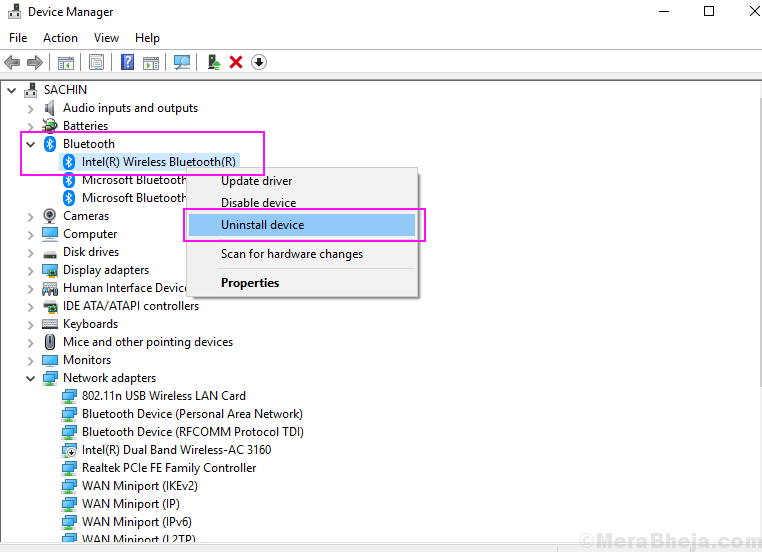Expand Mice and other pointing devices
Viewport: 762px width, 552px height.
(x=31, y=343)
